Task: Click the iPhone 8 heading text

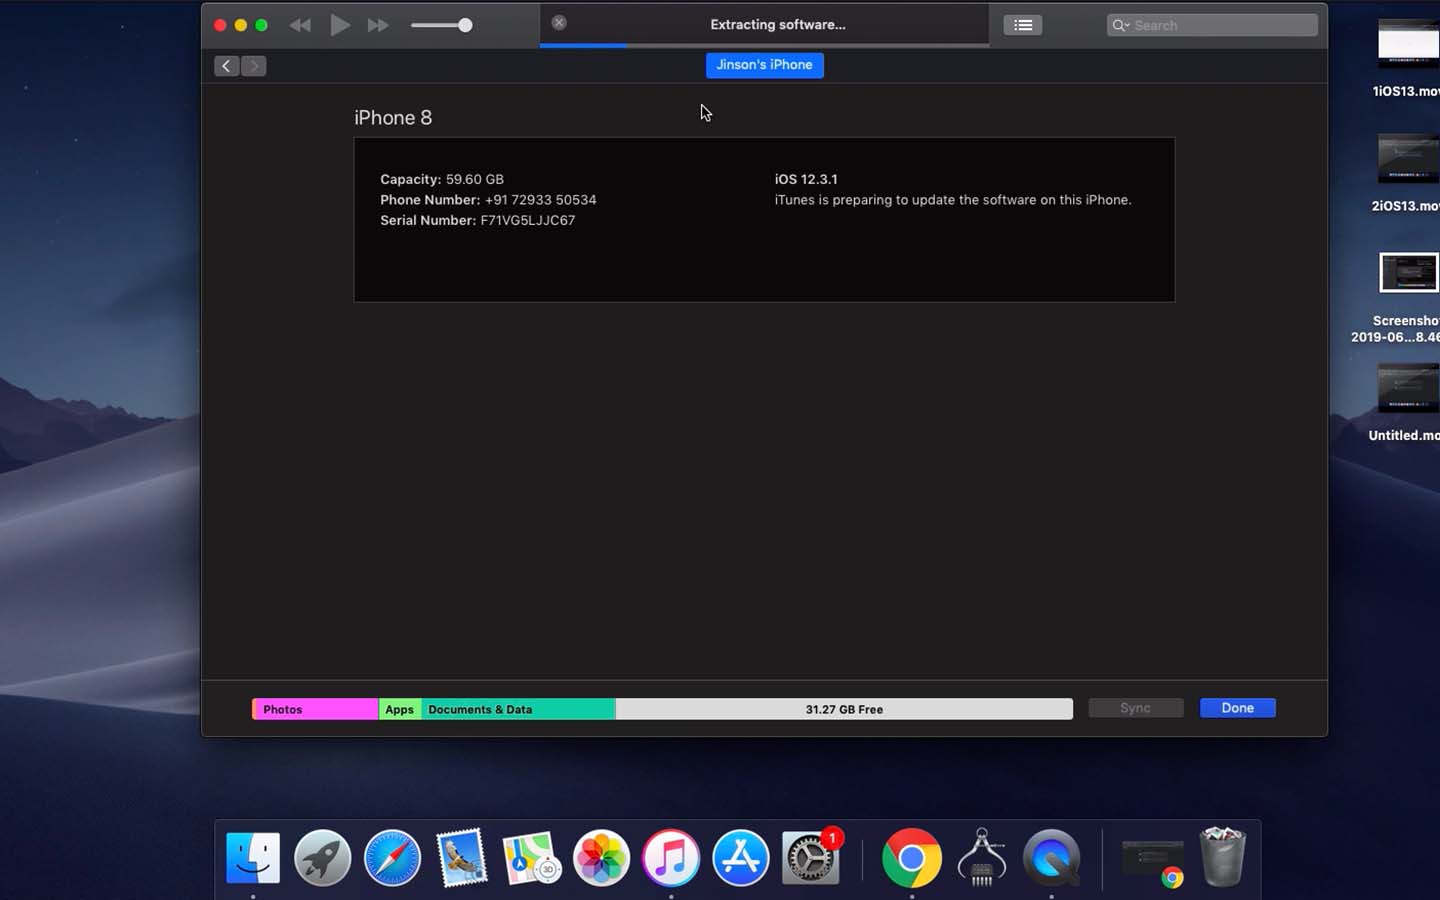Action: pyautogui.click(x=393, y=118)
